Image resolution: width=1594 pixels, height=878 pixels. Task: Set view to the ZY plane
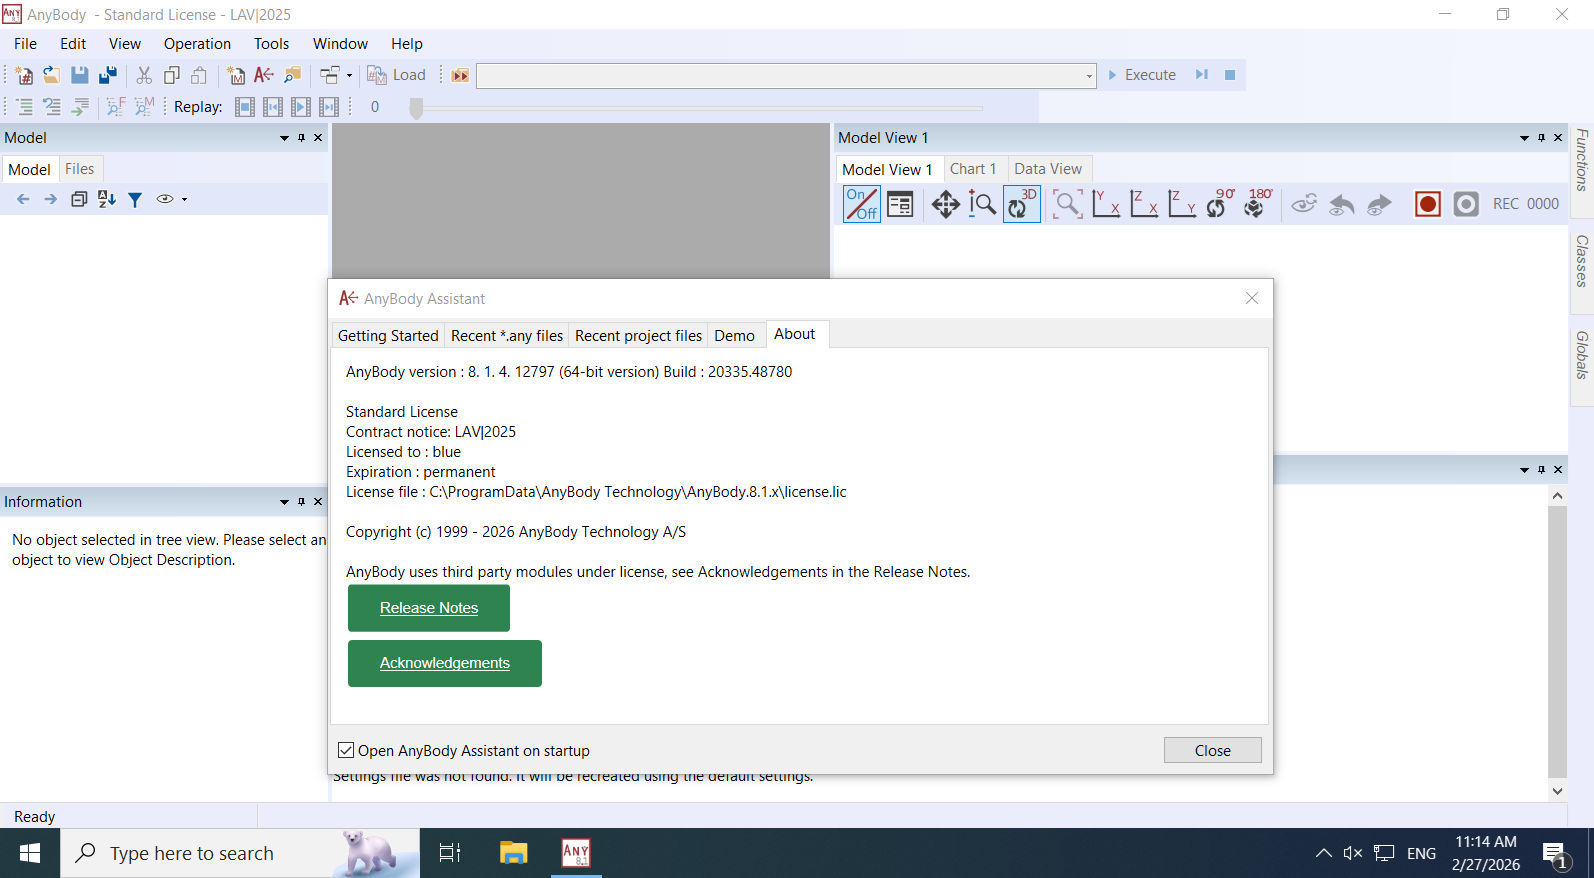[x=1181, y=204]
